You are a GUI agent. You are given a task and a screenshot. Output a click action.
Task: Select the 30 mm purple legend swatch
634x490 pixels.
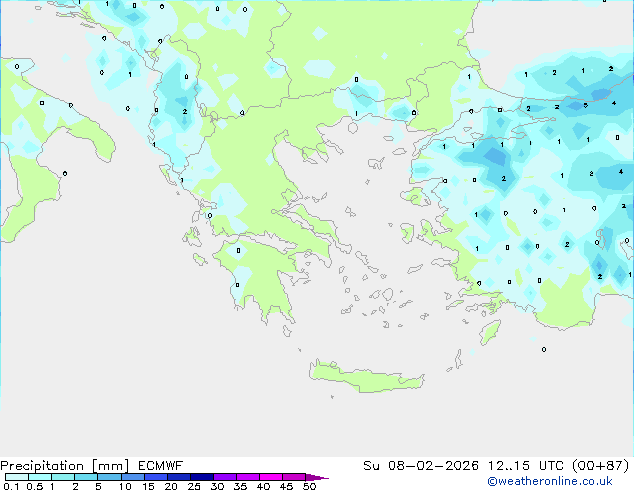tap(225, 477)
